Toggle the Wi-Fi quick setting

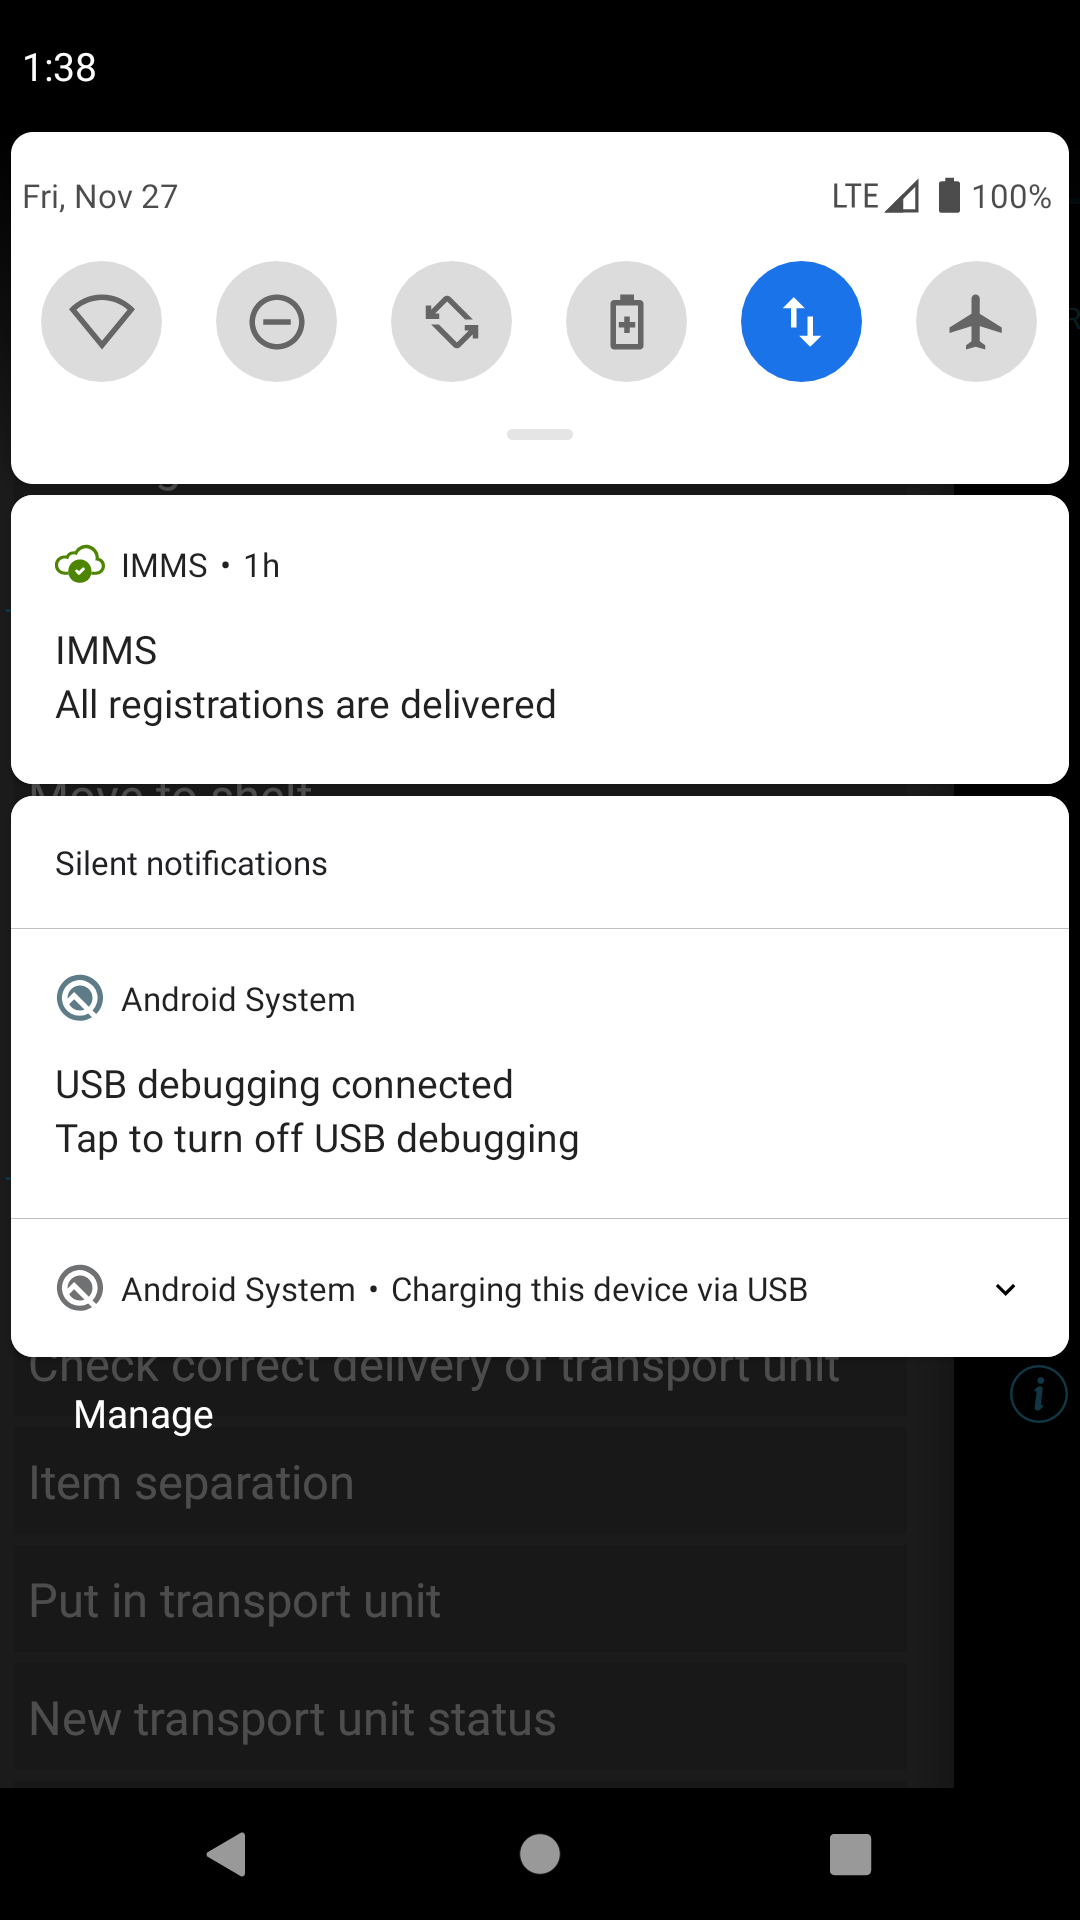point(101,322)
